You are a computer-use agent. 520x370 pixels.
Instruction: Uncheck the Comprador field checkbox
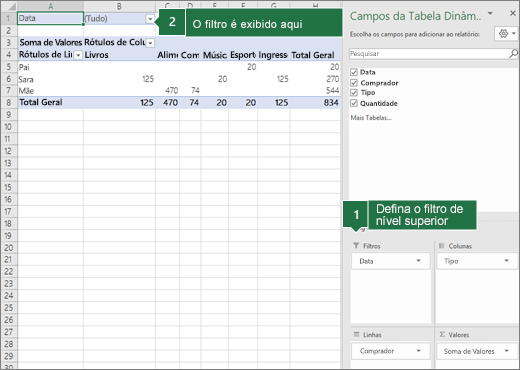(x=354, y=83)
